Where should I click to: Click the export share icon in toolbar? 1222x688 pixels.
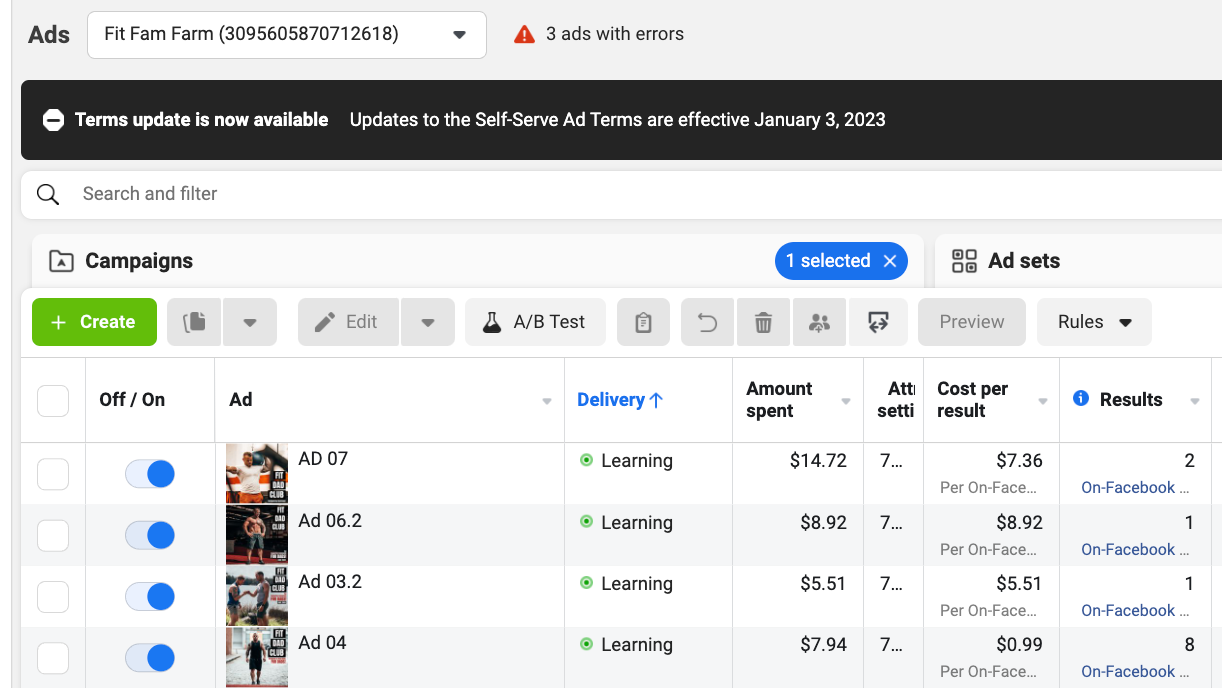click(878, 322)
